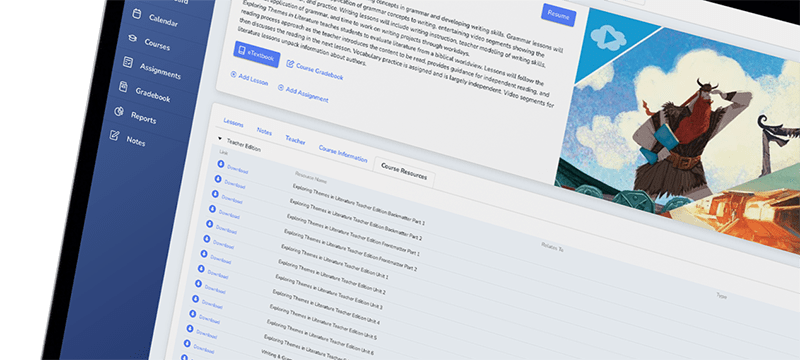The height and width of the screenshot is (360, 800).
Task: Click the Link column header
Action: [x=223, y=152]
